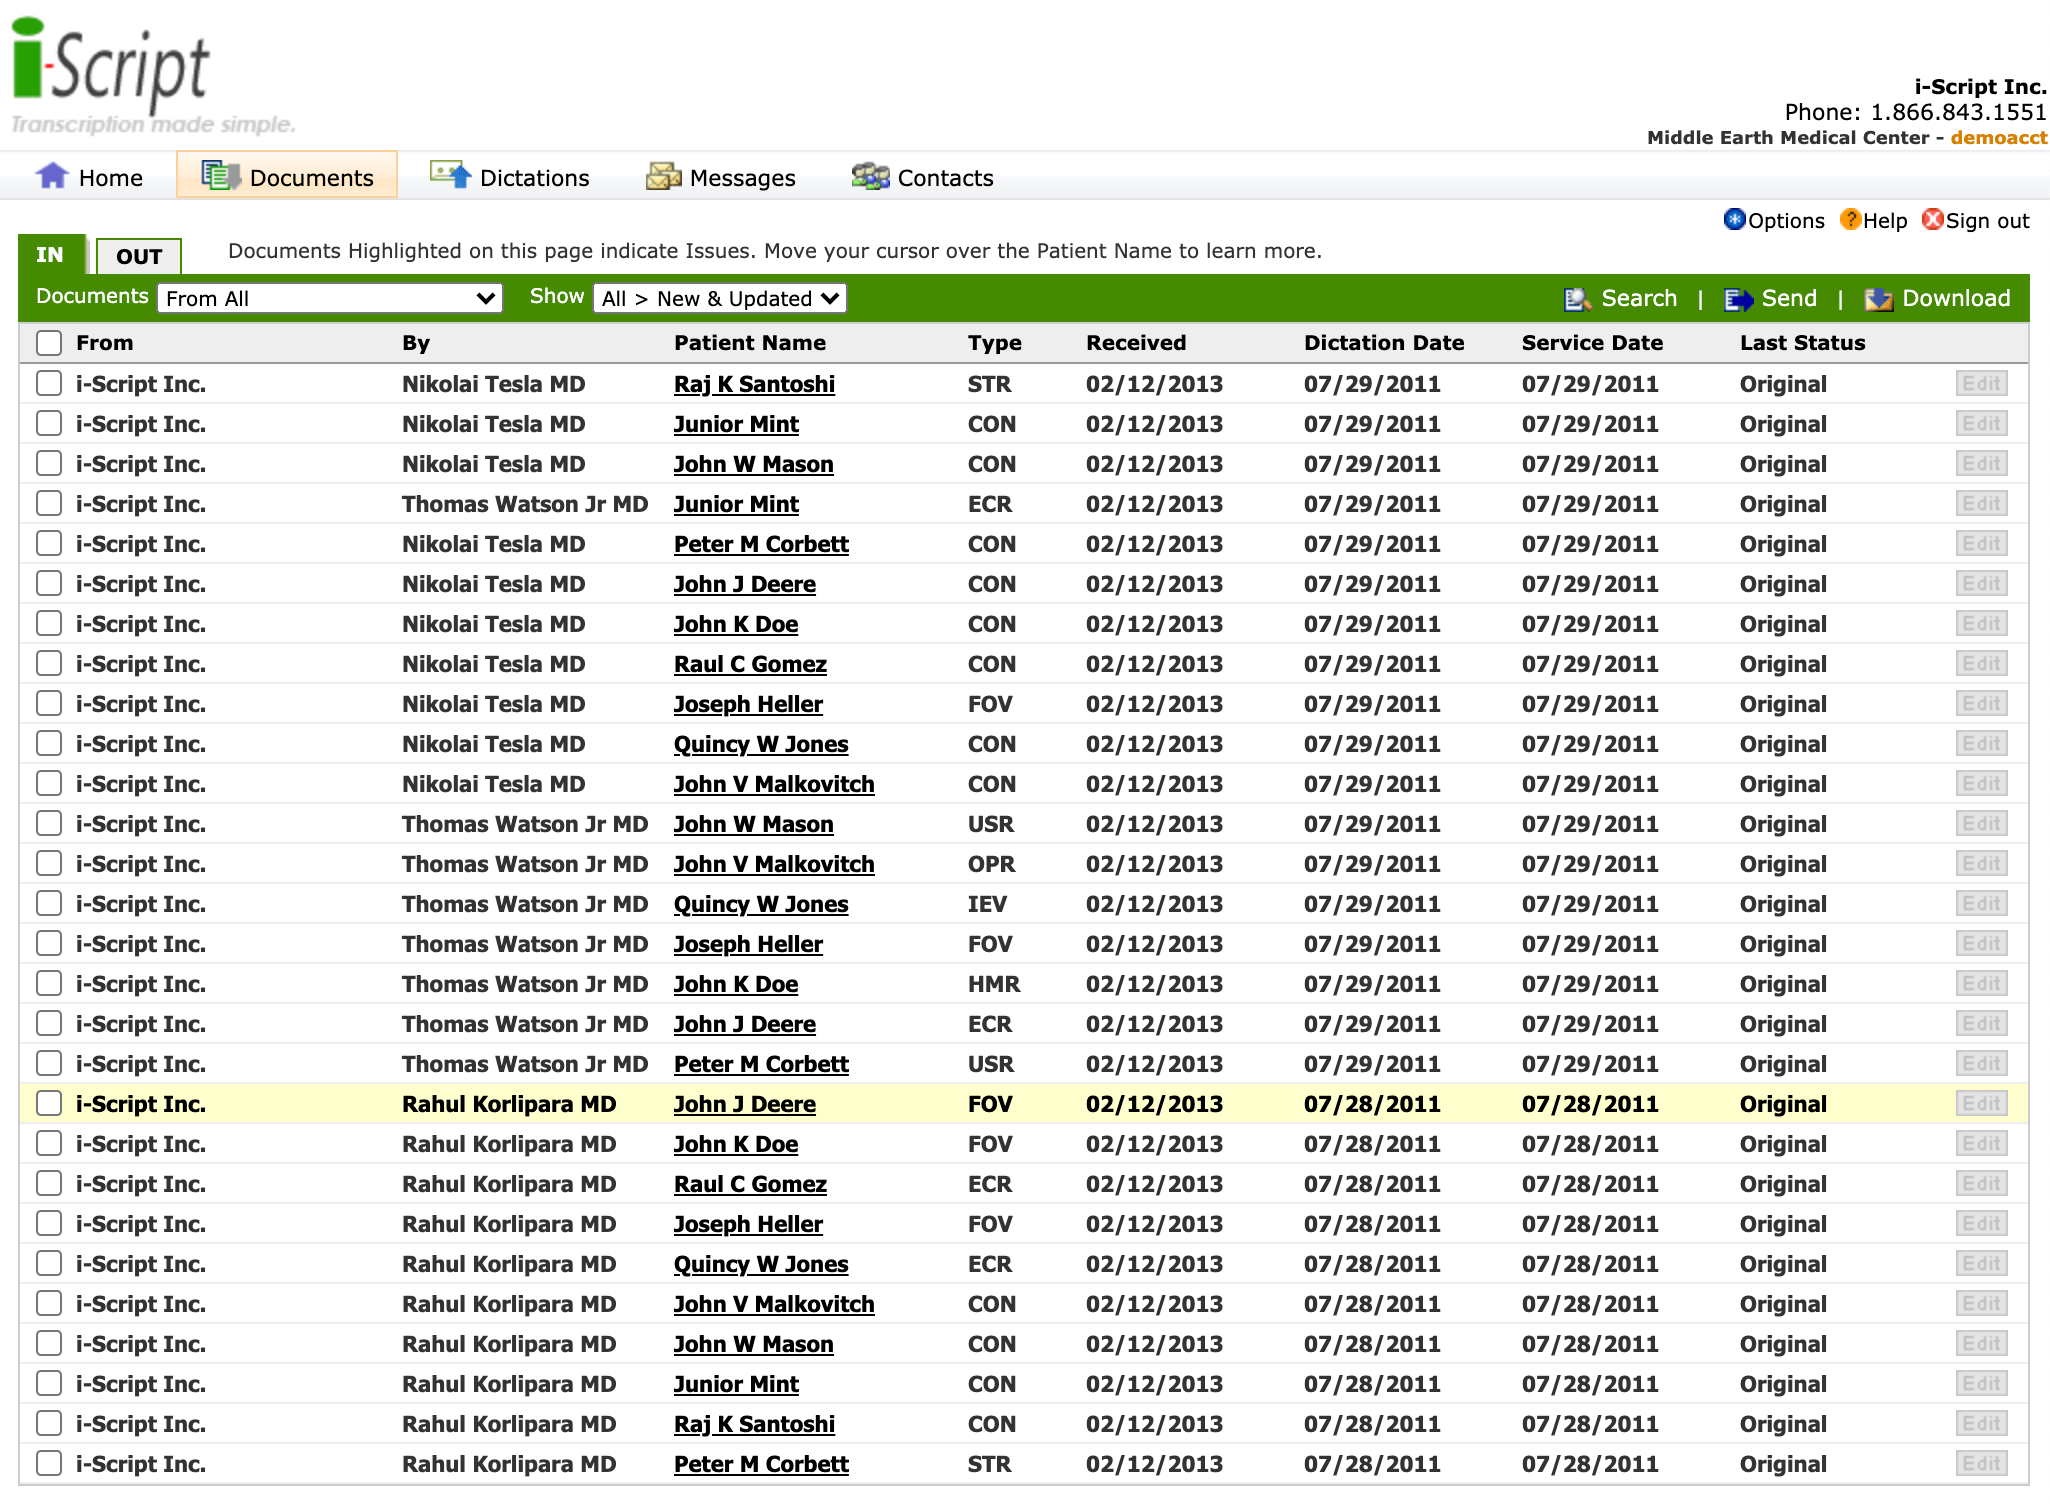Download the selected documents
This screenshot has height=1504, width=2050.
pyautogui.click(x=1953, y=298)
